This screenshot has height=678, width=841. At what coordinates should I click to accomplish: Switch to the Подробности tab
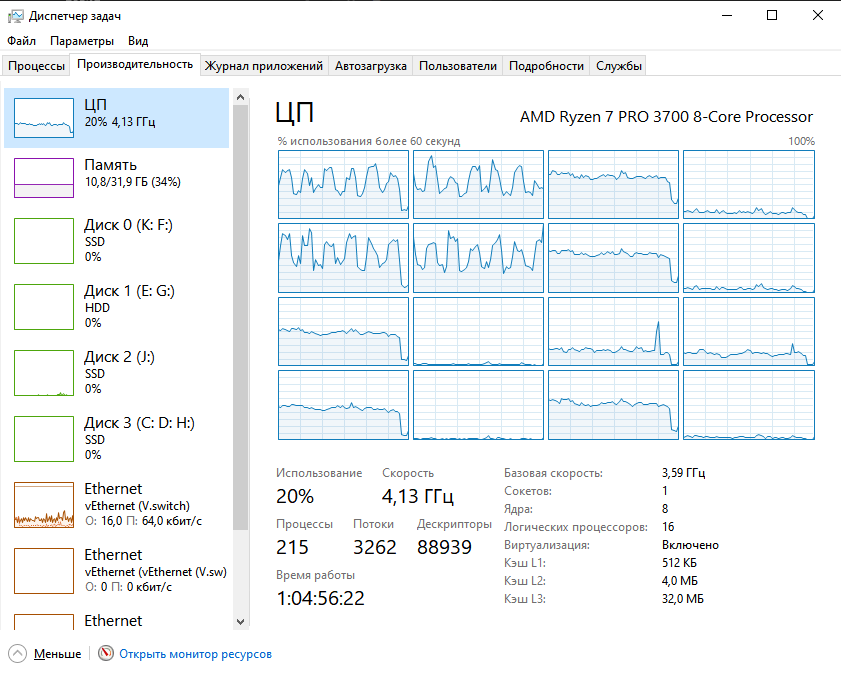(x=546, y=66)
